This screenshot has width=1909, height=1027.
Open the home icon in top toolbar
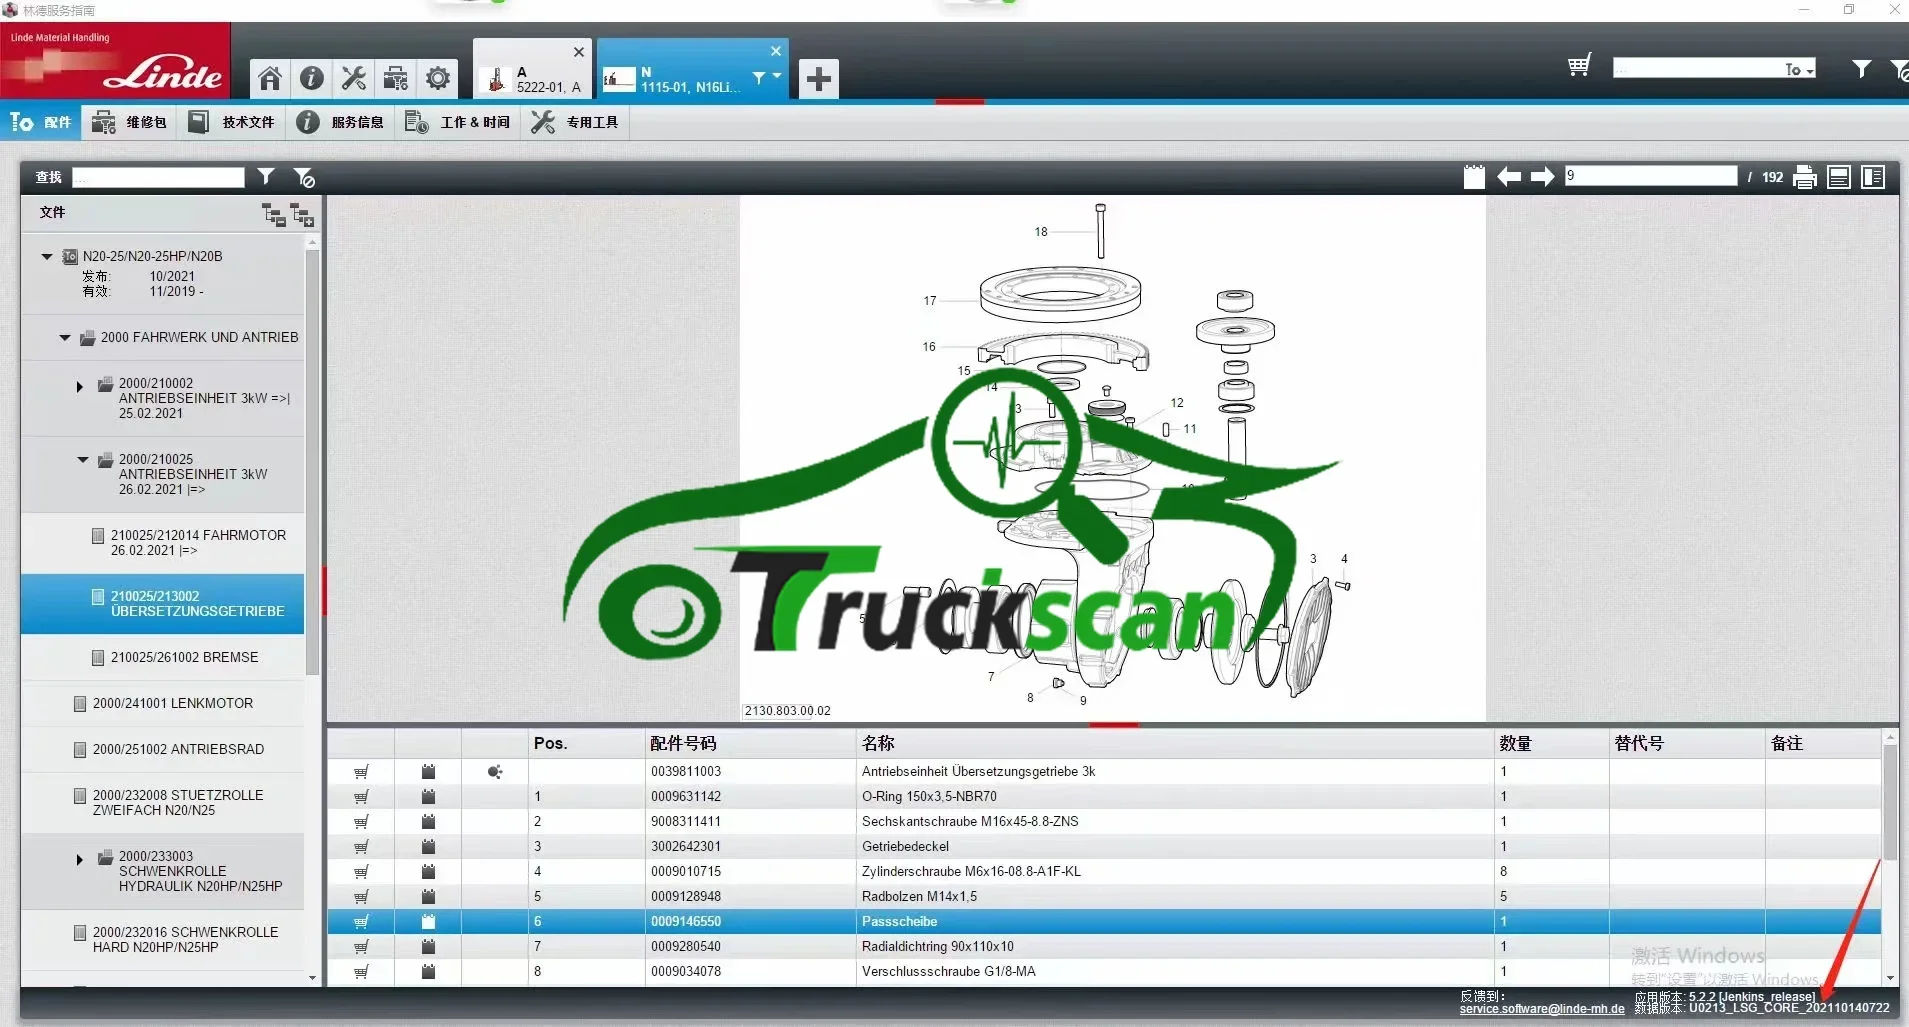[269, 78]
